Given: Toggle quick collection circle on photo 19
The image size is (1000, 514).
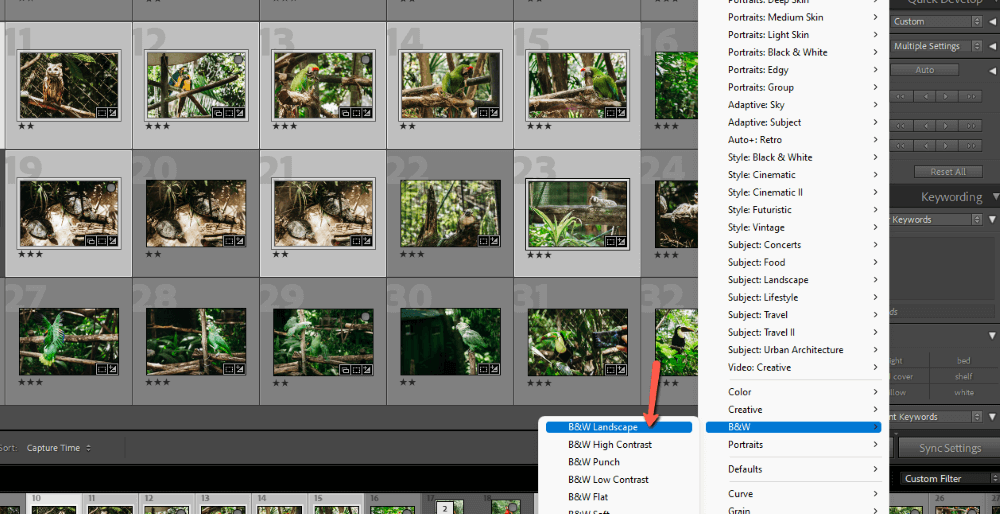Looking at the screenshot, I should click(112, 187).
